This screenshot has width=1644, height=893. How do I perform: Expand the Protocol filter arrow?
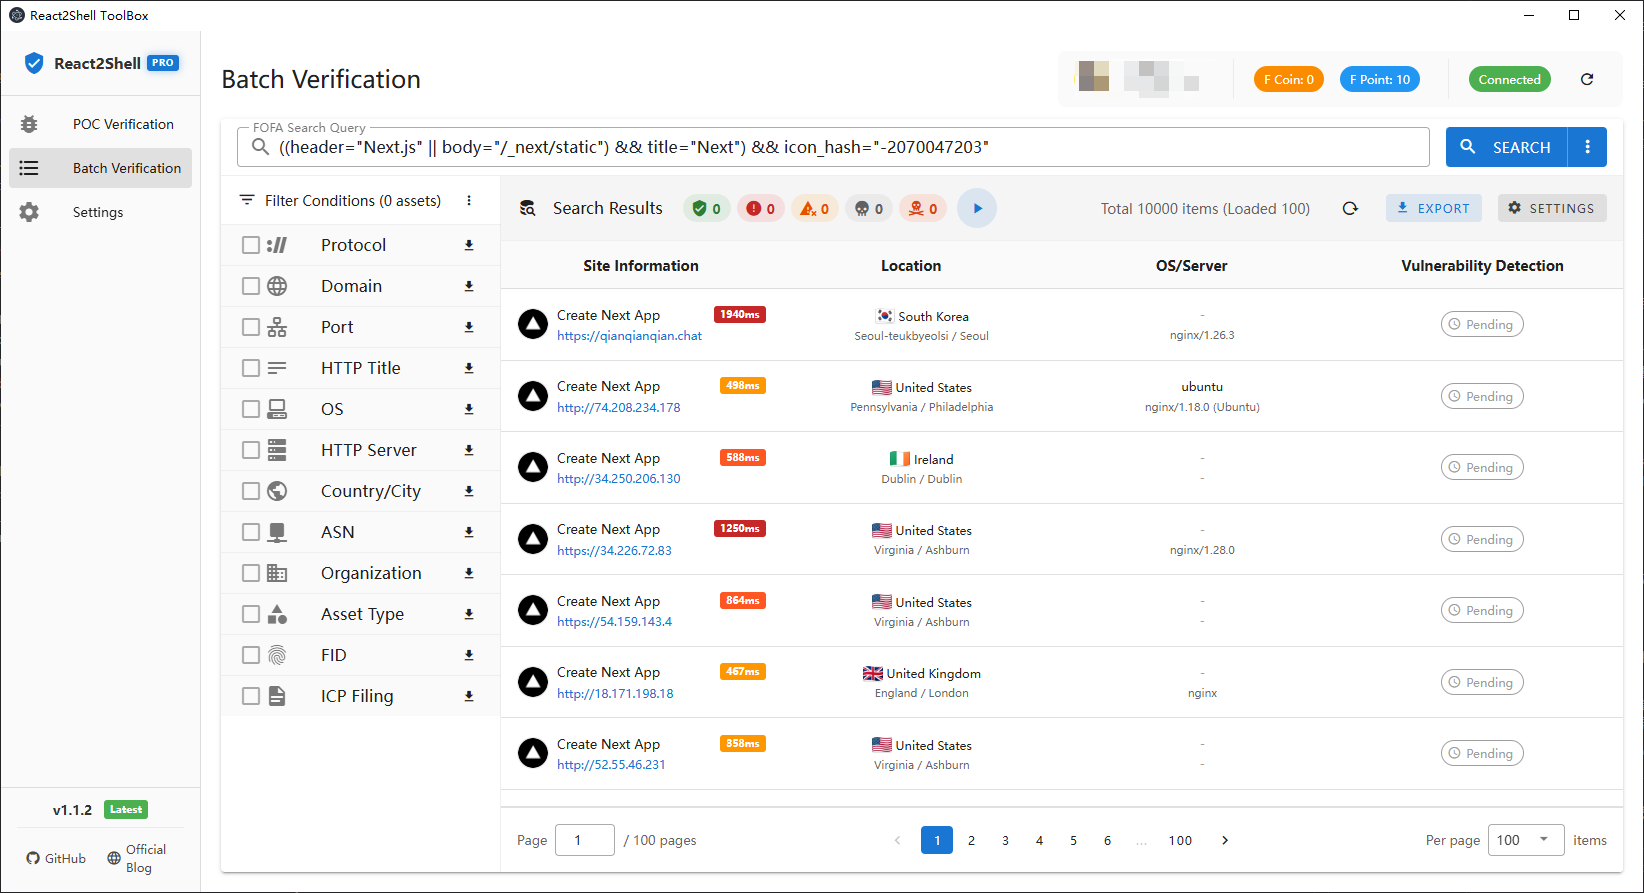(469, 245)
